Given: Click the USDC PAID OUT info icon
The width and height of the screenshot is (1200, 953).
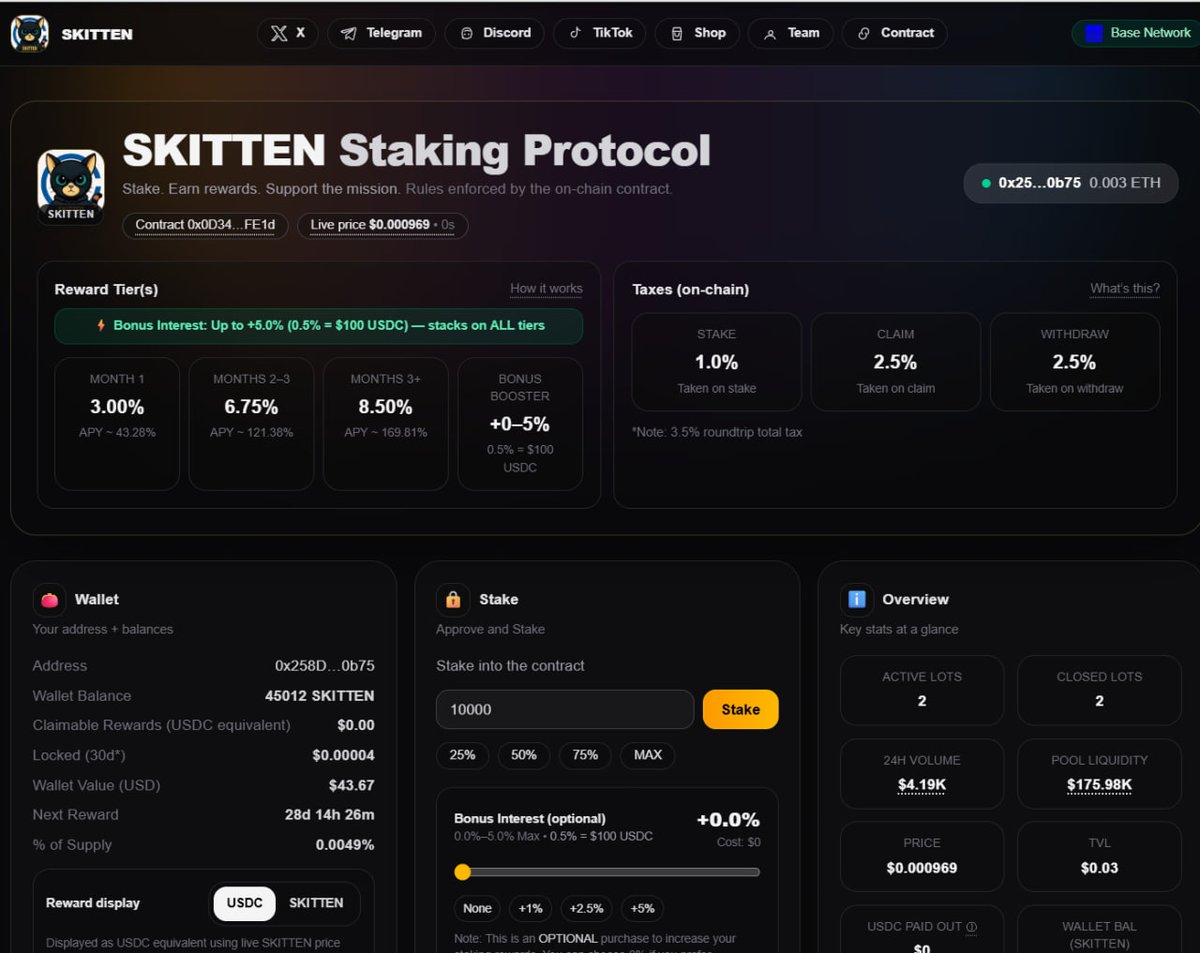Looking at the screenshot, I should 972,927.
